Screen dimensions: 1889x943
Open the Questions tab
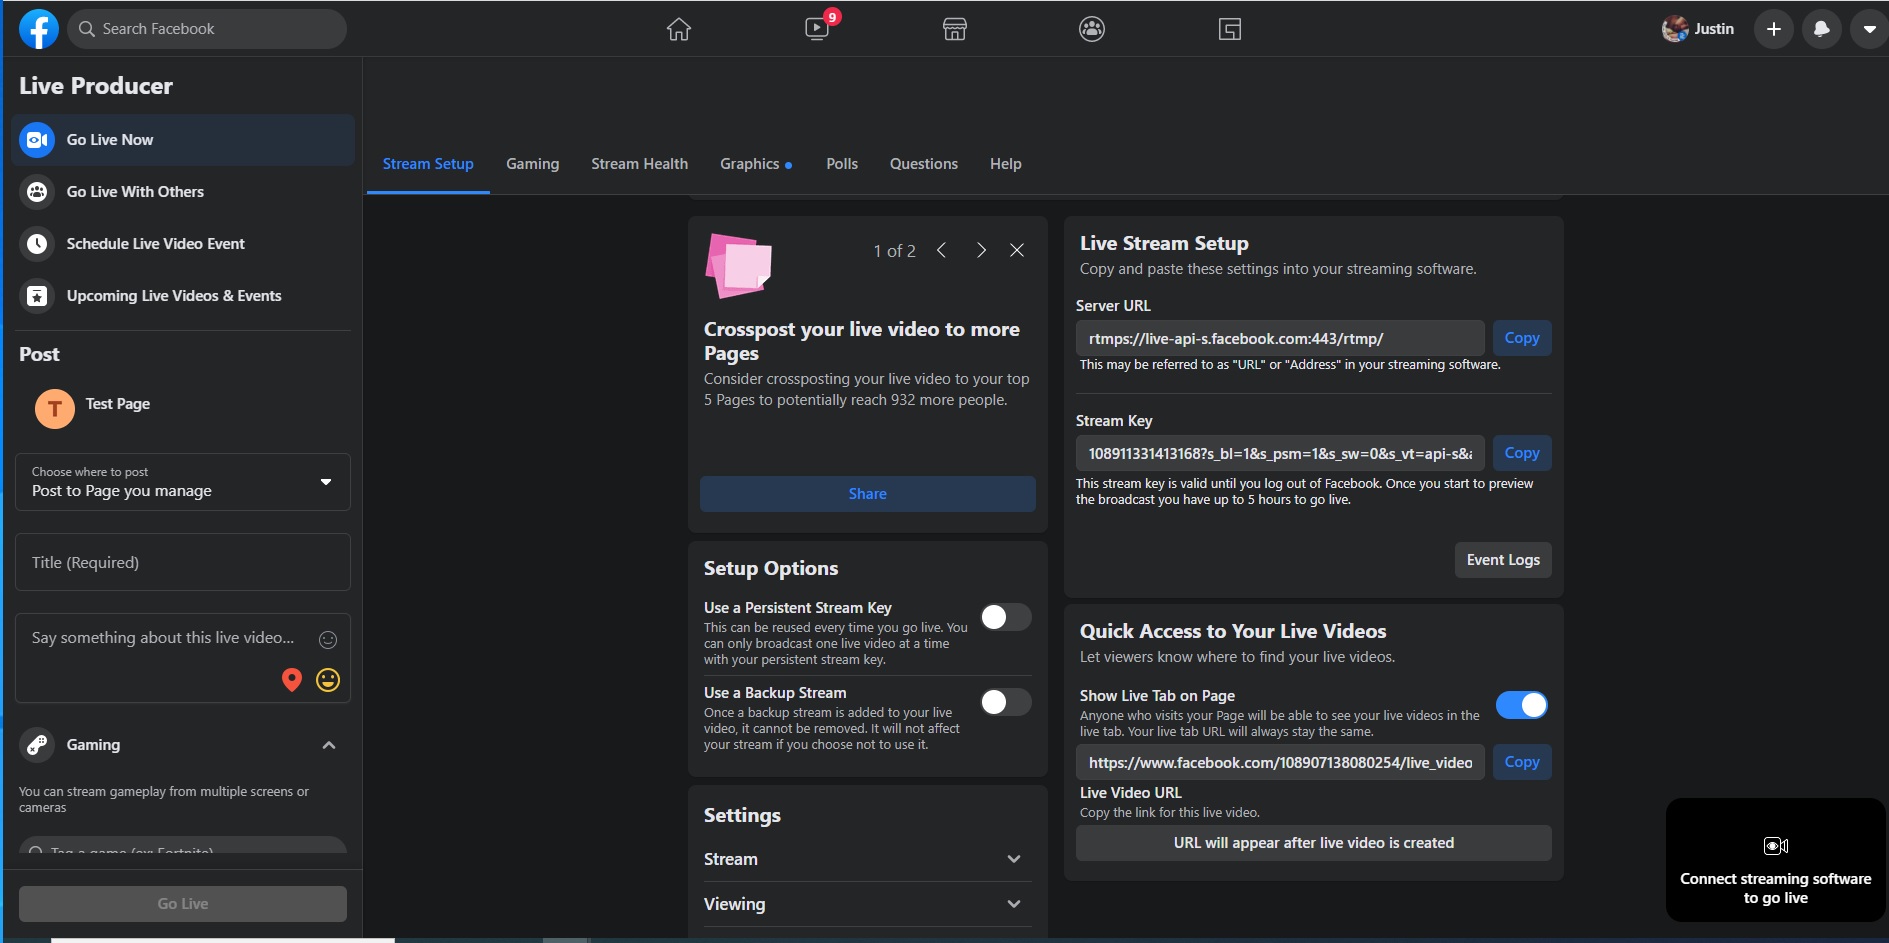(924, 164)
